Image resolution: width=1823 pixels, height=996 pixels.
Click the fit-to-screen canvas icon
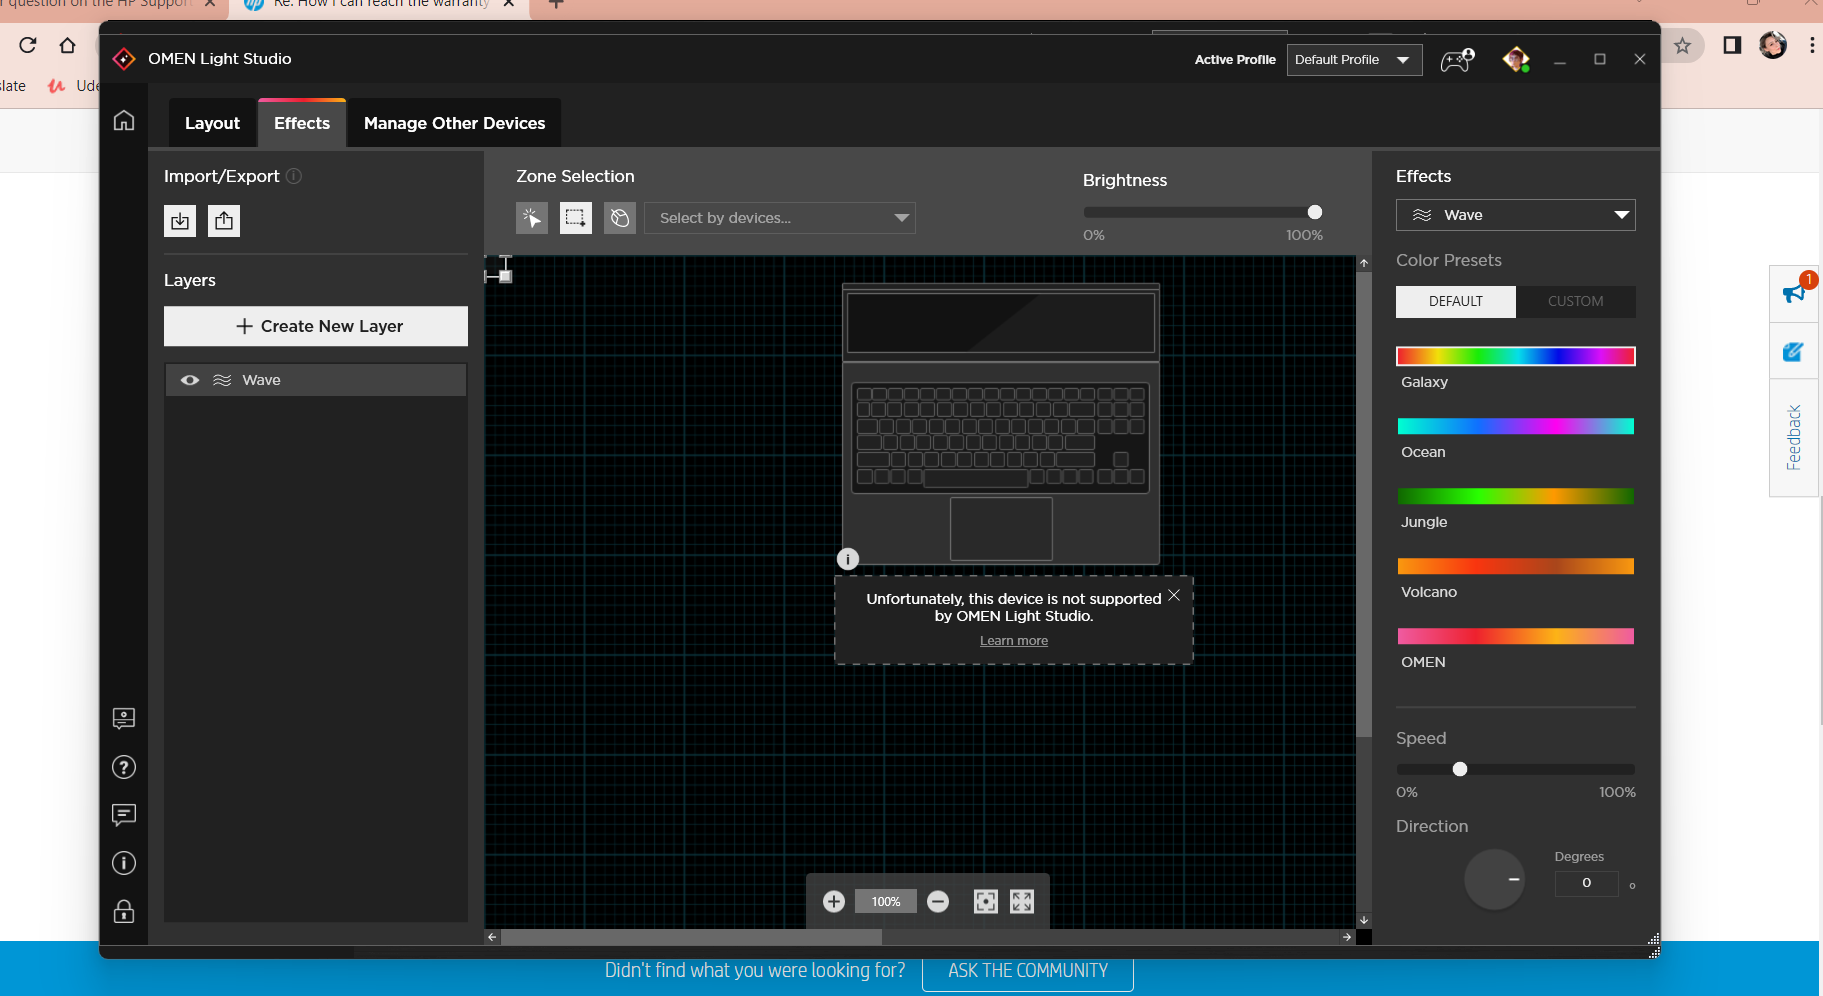986,902
